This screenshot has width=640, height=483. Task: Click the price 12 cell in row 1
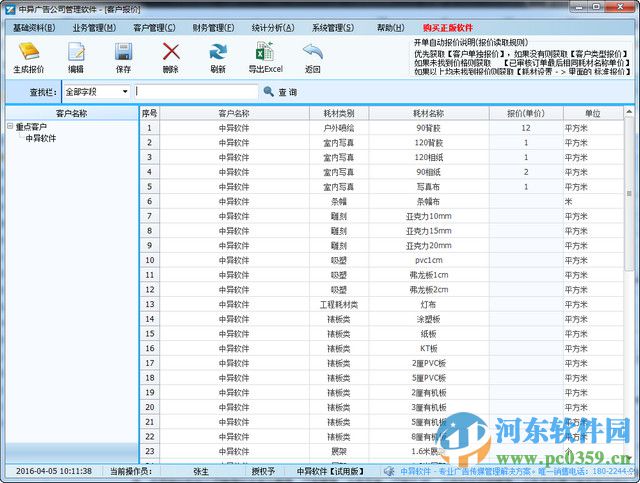coord(526,128)
